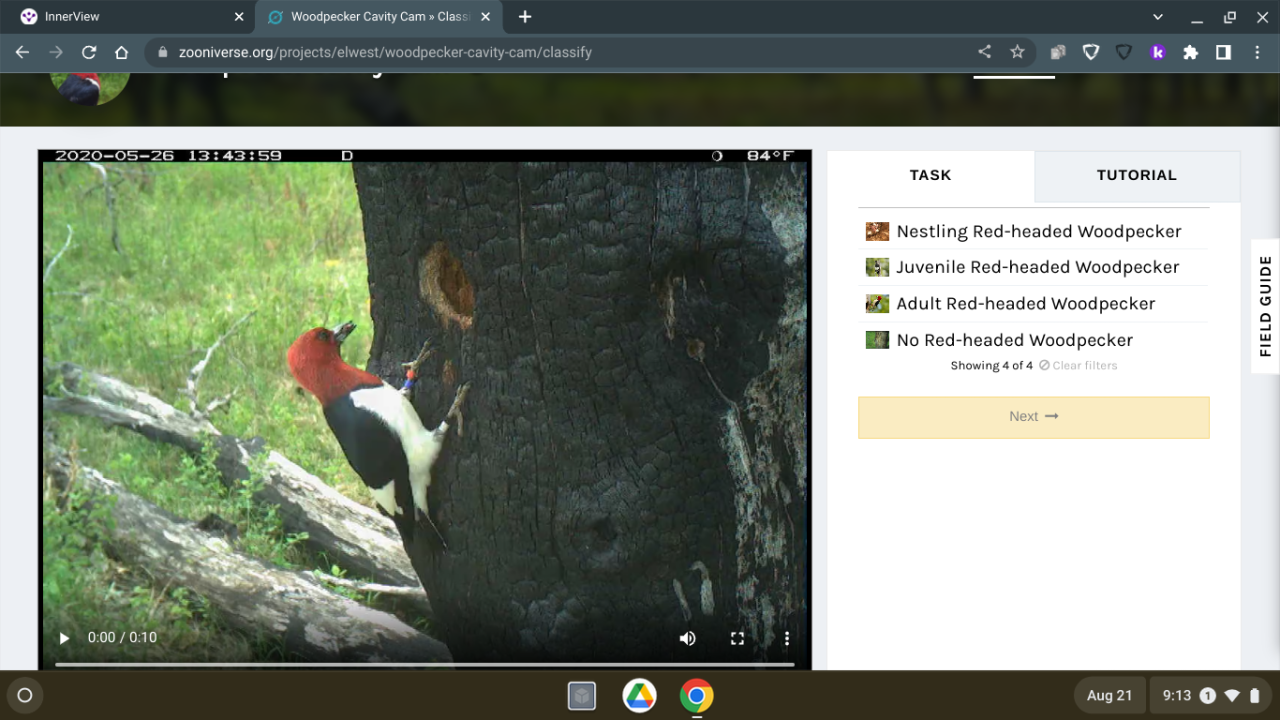Switch to the TUTORIAL tab
Image resolution: width=1280 pixels, height=720 pixels.
tap(1137, 175)
